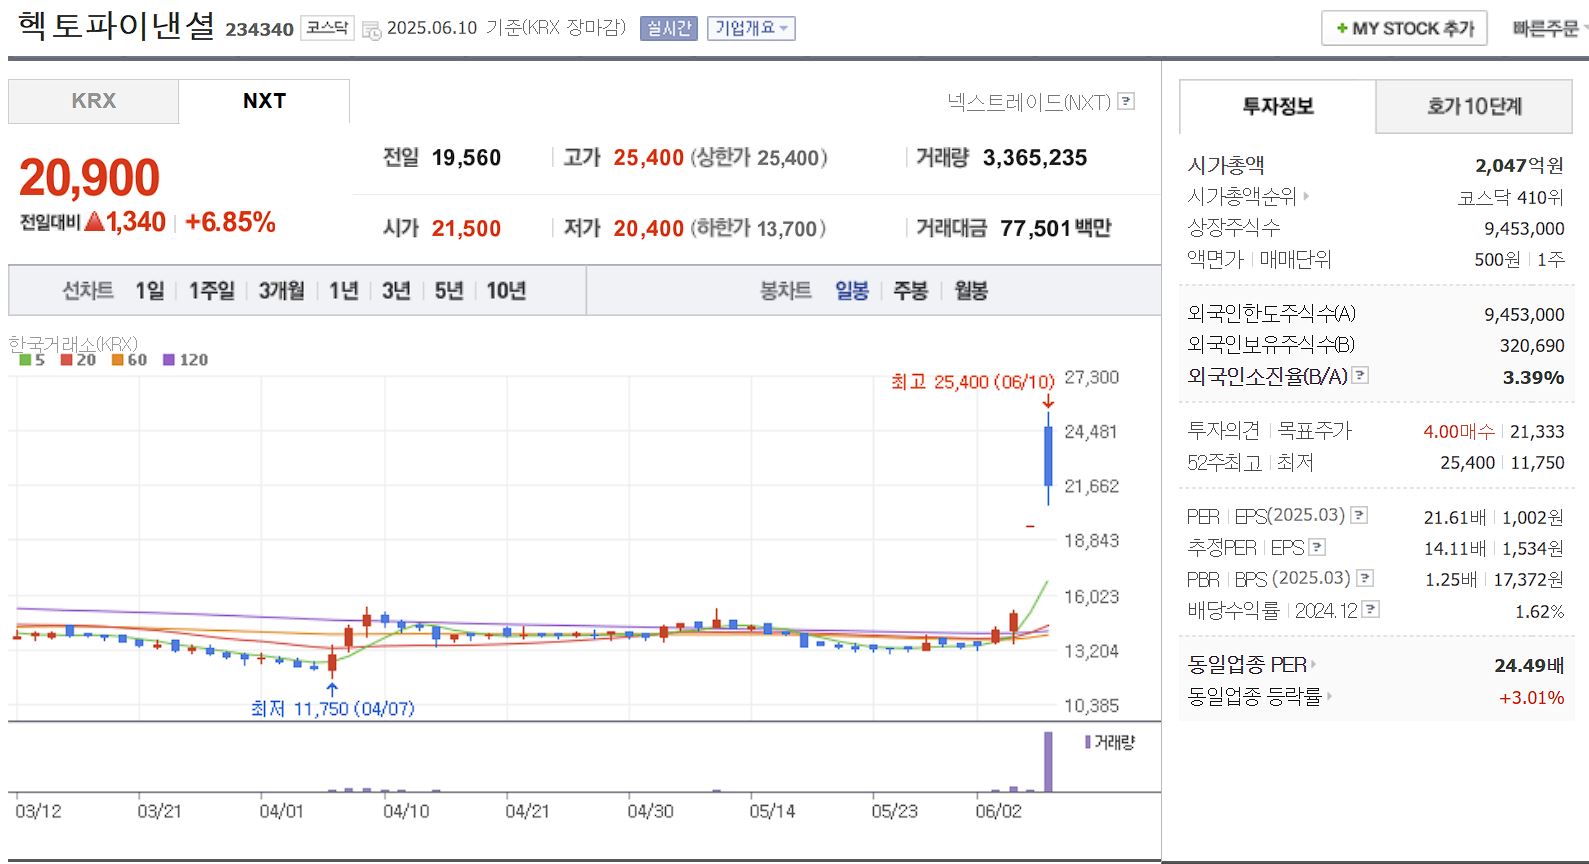1589x864 pixels.
Task: Click the 실시간 real-time button
Action: click(x=669, y=28)
